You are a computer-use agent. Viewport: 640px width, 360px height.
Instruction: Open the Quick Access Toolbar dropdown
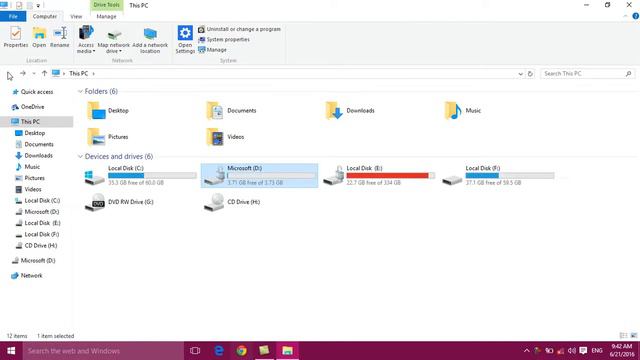[38, 6]
